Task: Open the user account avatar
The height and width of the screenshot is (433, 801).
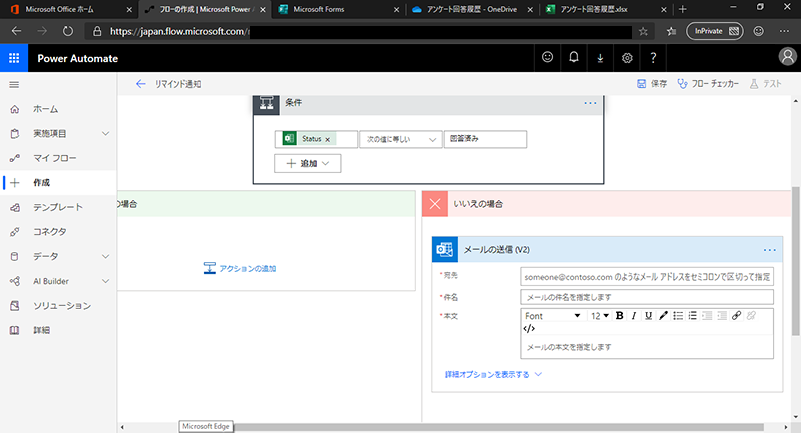Action: point(787,57)
